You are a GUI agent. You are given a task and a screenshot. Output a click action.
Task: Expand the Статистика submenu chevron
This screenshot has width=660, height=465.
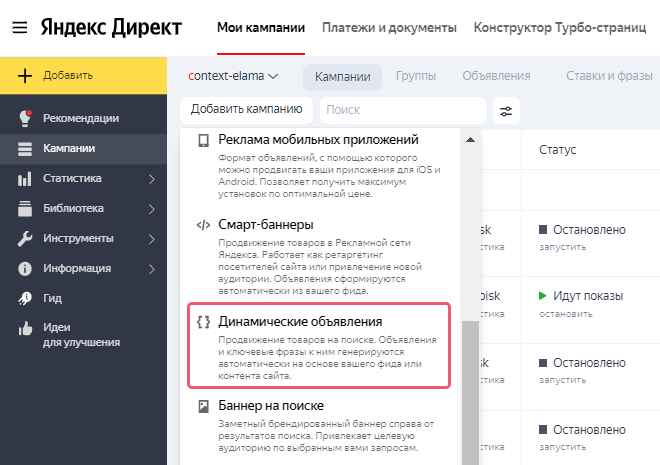[152, 179]
